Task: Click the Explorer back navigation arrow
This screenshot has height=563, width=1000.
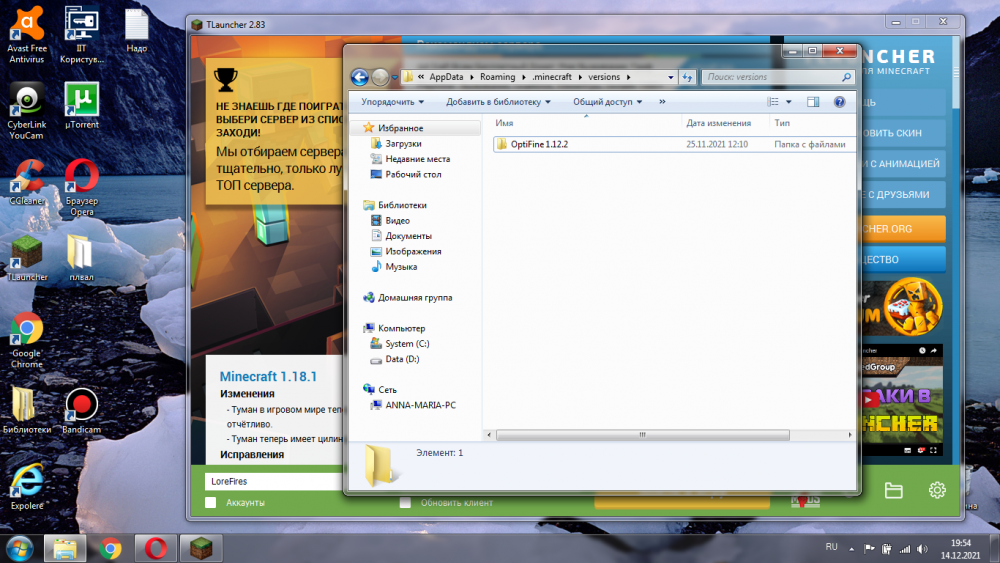Action: (x=360, y=77)
